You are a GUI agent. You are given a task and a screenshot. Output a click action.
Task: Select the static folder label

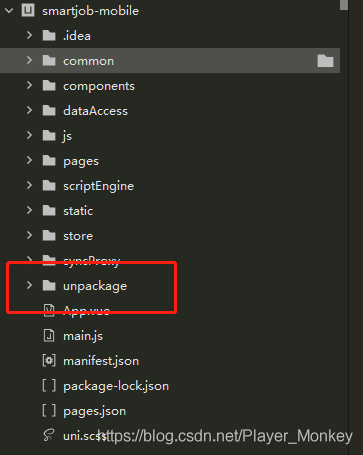click(x=78, y=211)
